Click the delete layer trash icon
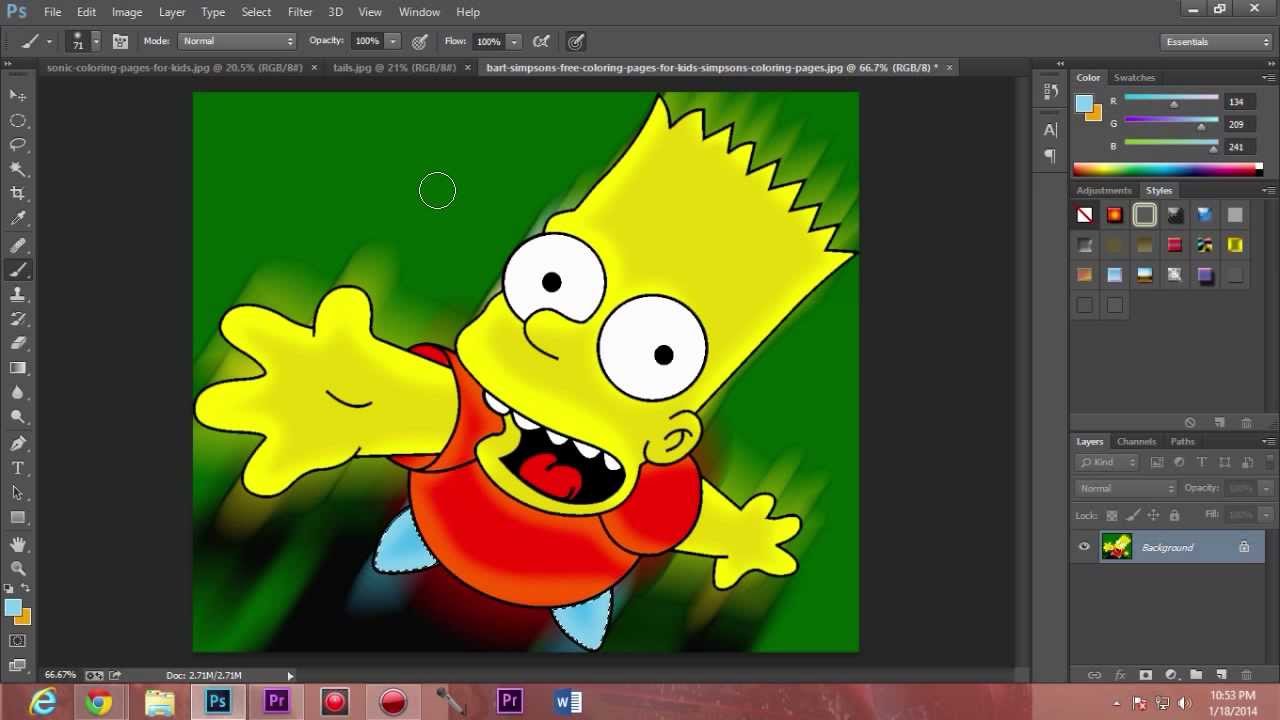The width and height of the screenshot is (1280, 720). point(1246,675)
